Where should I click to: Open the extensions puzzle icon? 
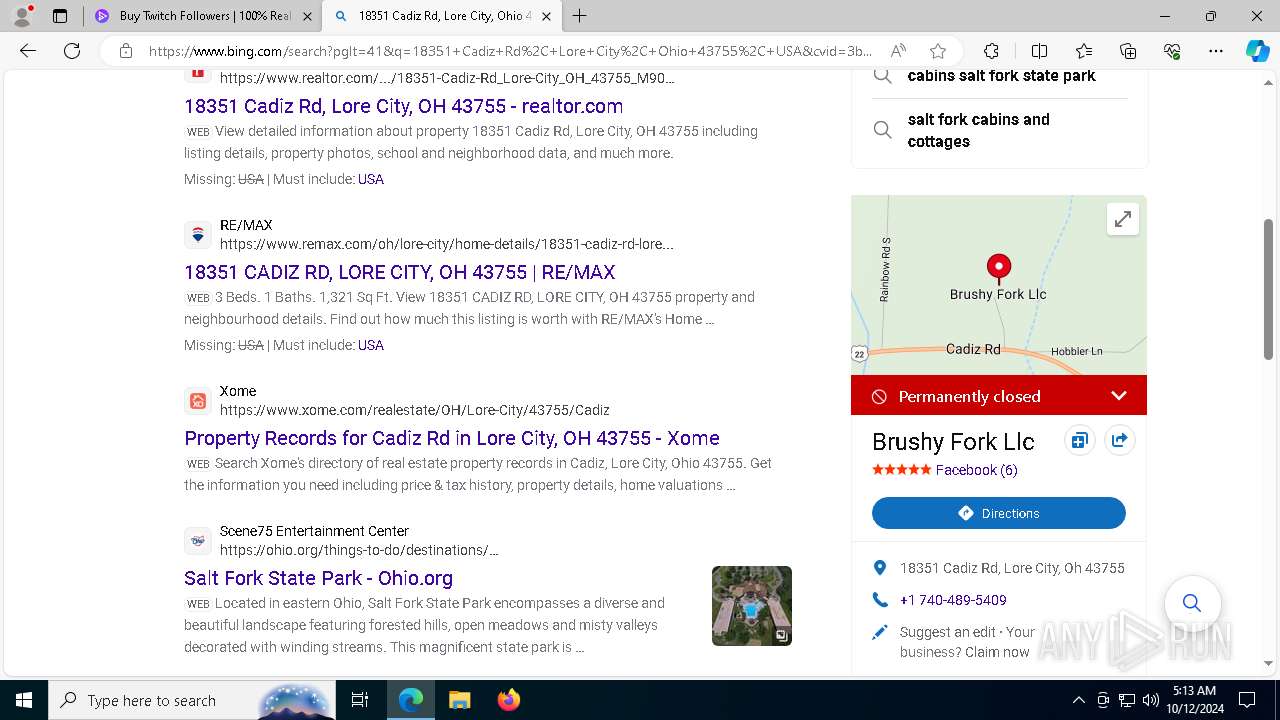(x=991, y=51)
